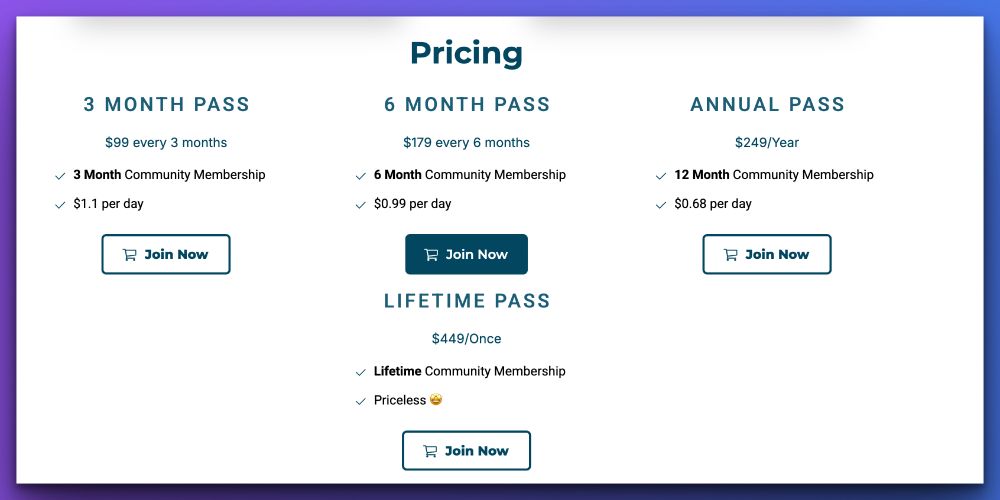
Task: Click cart icon in 3 Month Pass button
Action: (129, 254)
